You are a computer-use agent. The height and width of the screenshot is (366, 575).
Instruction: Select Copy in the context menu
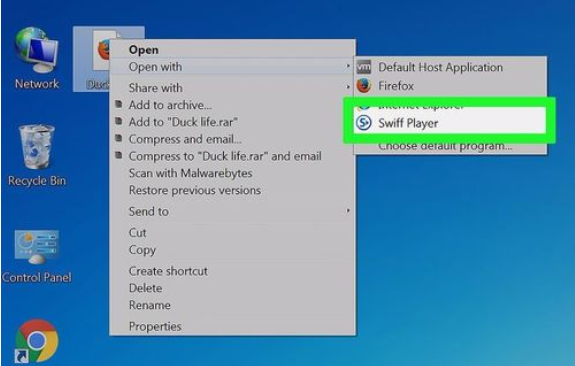pyautogui.click(x=142, y=250)
